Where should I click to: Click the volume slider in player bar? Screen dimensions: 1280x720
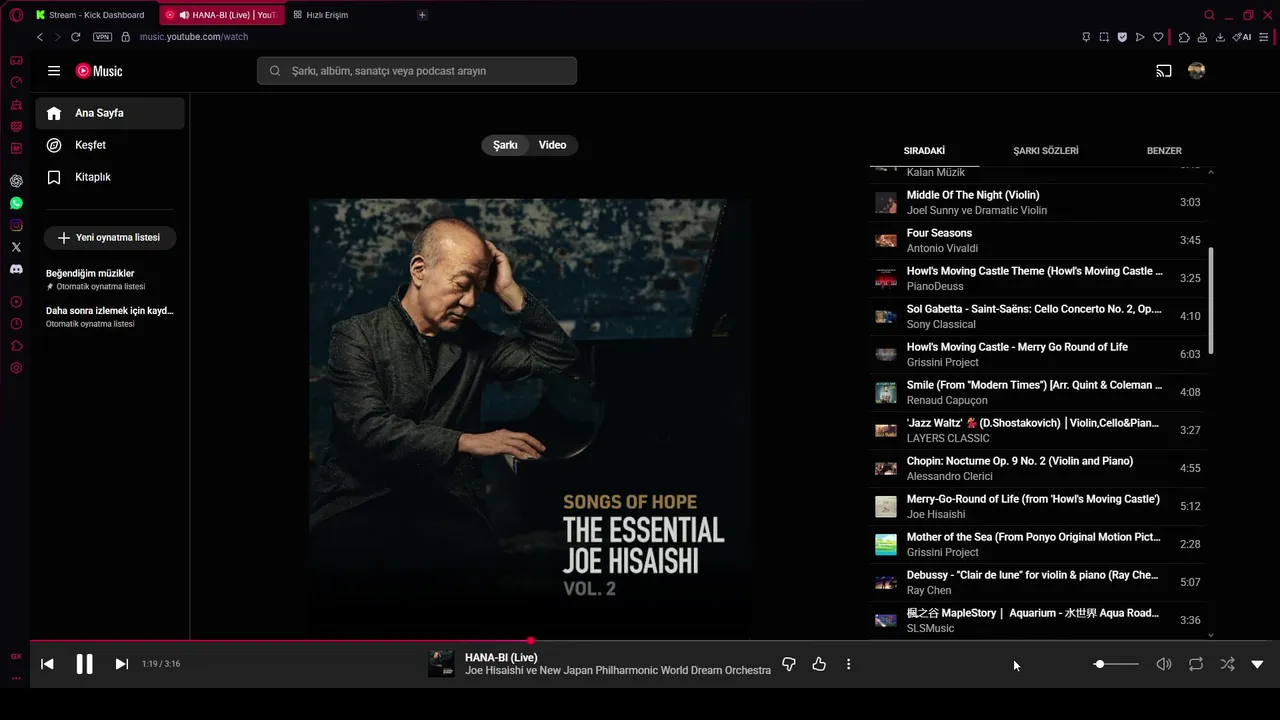tap(1115, 664)
